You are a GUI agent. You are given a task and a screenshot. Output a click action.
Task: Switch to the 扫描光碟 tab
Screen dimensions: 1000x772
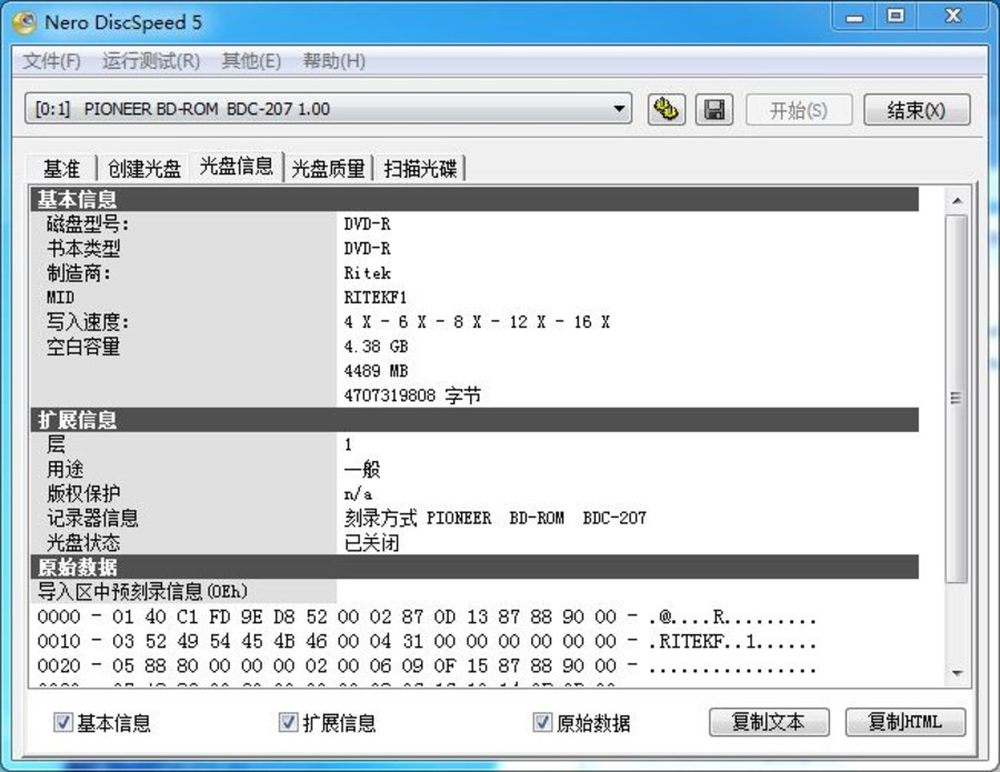pyautogui.click(x=420, y=169)
